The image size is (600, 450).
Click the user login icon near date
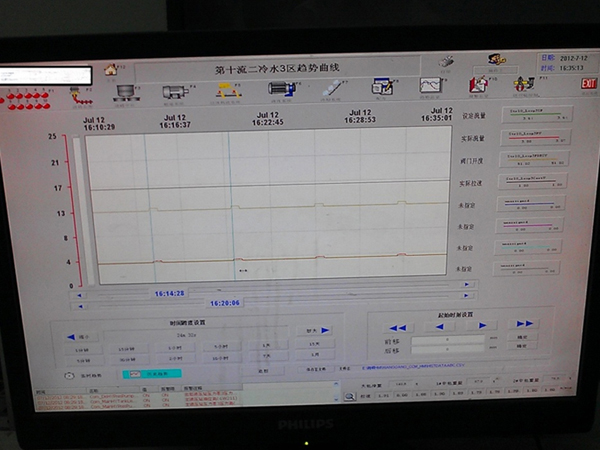[x=496, y=60]
